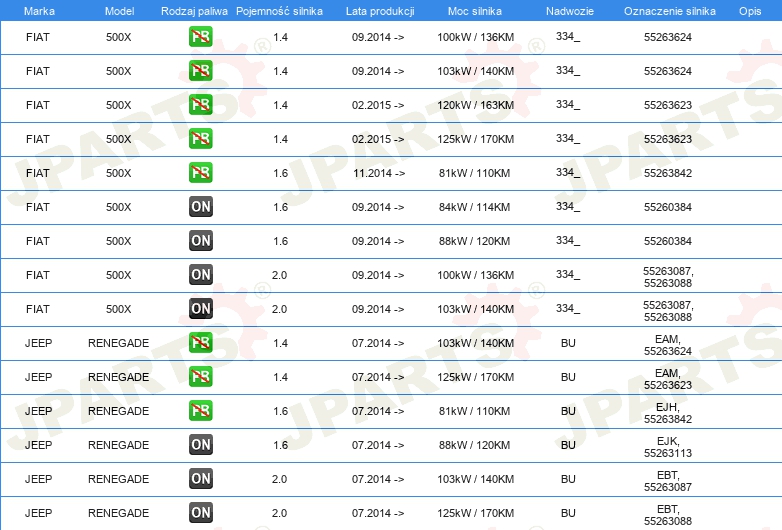Click petrol icon for Fiat 500X 81kW/110KM
The height and width of the screenshot is (530, 782).
point(200,173)
